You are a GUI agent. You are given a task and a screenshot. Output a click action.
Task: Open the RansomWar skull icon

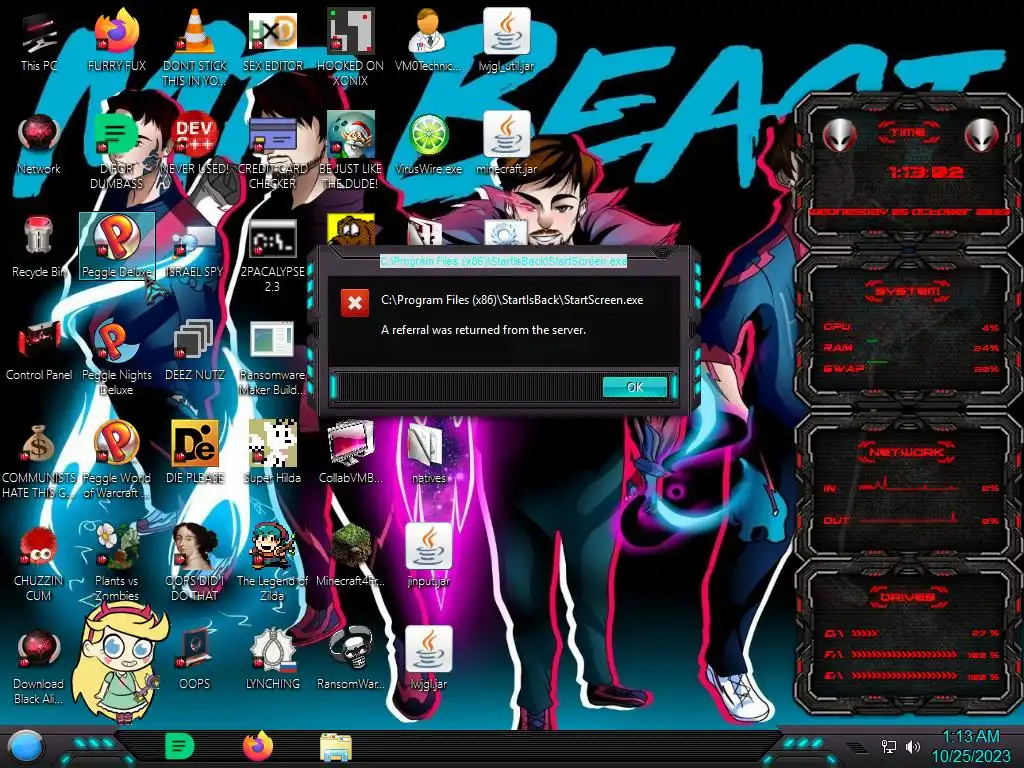[x=351, y=660]
